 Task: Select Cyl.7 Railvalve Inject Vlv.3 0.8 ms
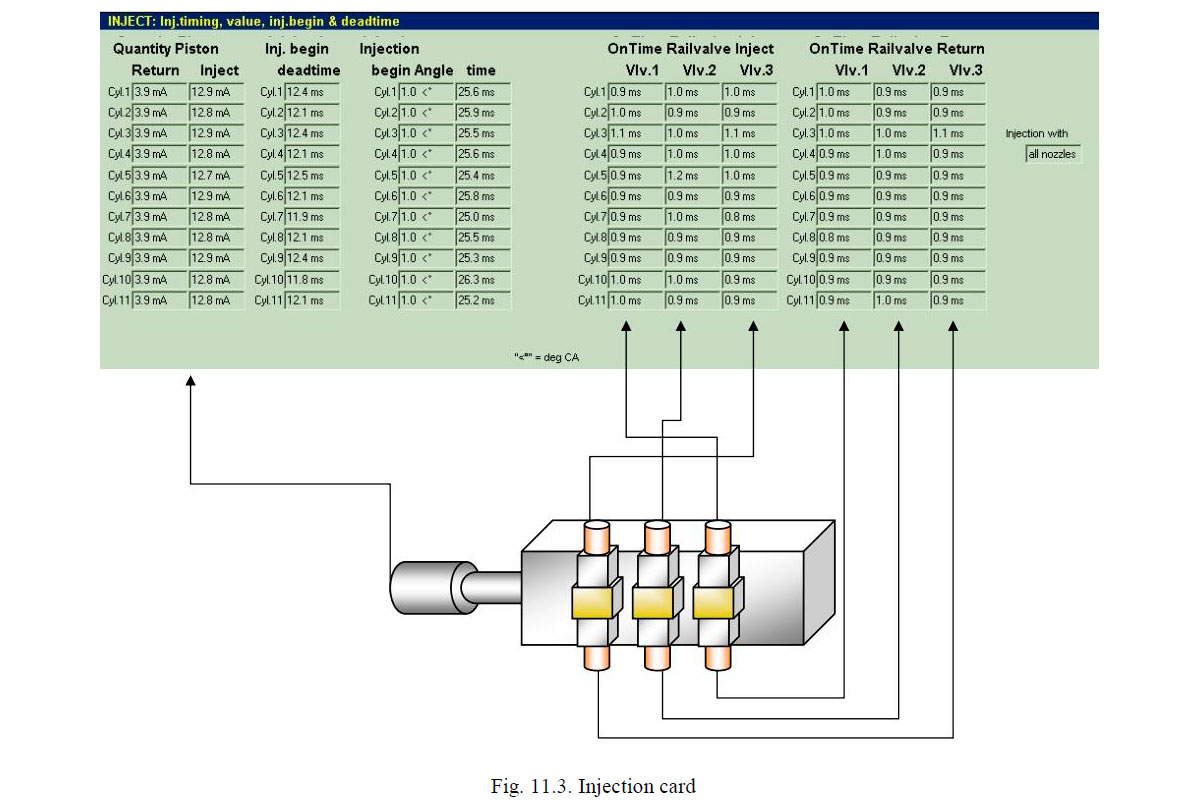pos(749,217)
